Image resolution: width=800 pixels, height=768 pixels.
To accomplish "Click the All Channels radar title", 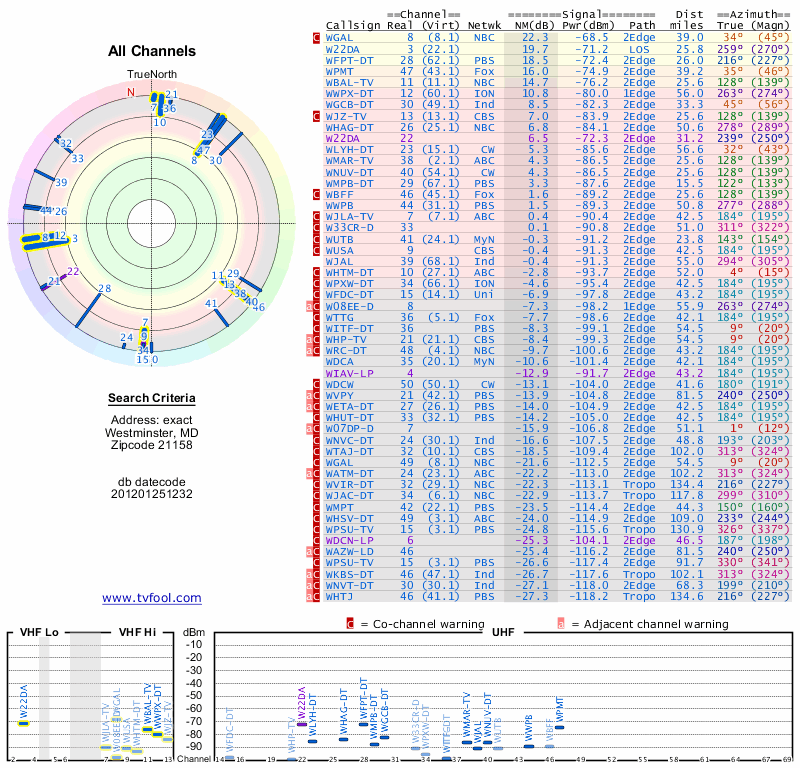I will click(x=151, y=51).
